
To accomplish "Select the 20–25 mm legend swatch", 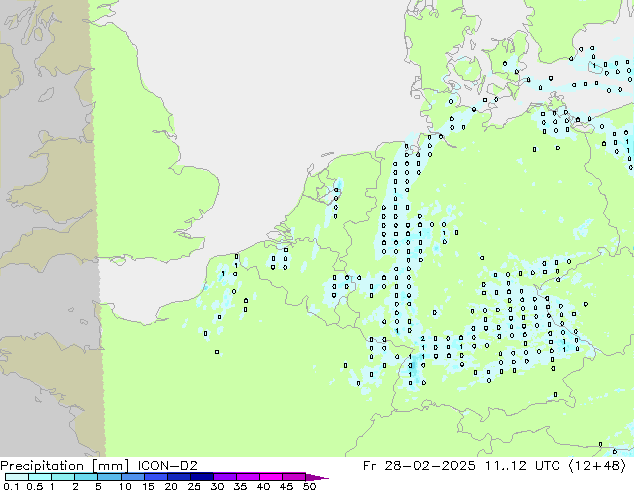I will [178, 477].
